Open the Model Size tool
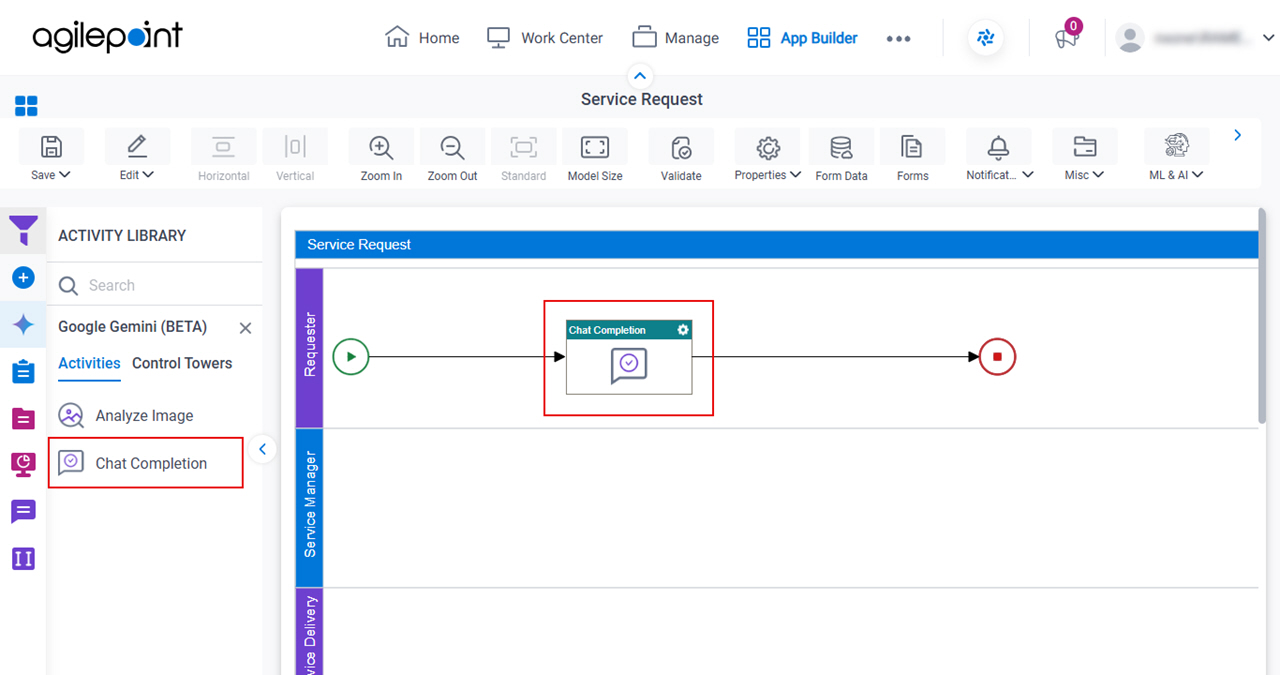The height and width of the screenshot is (675, 1280). [595, 157]
